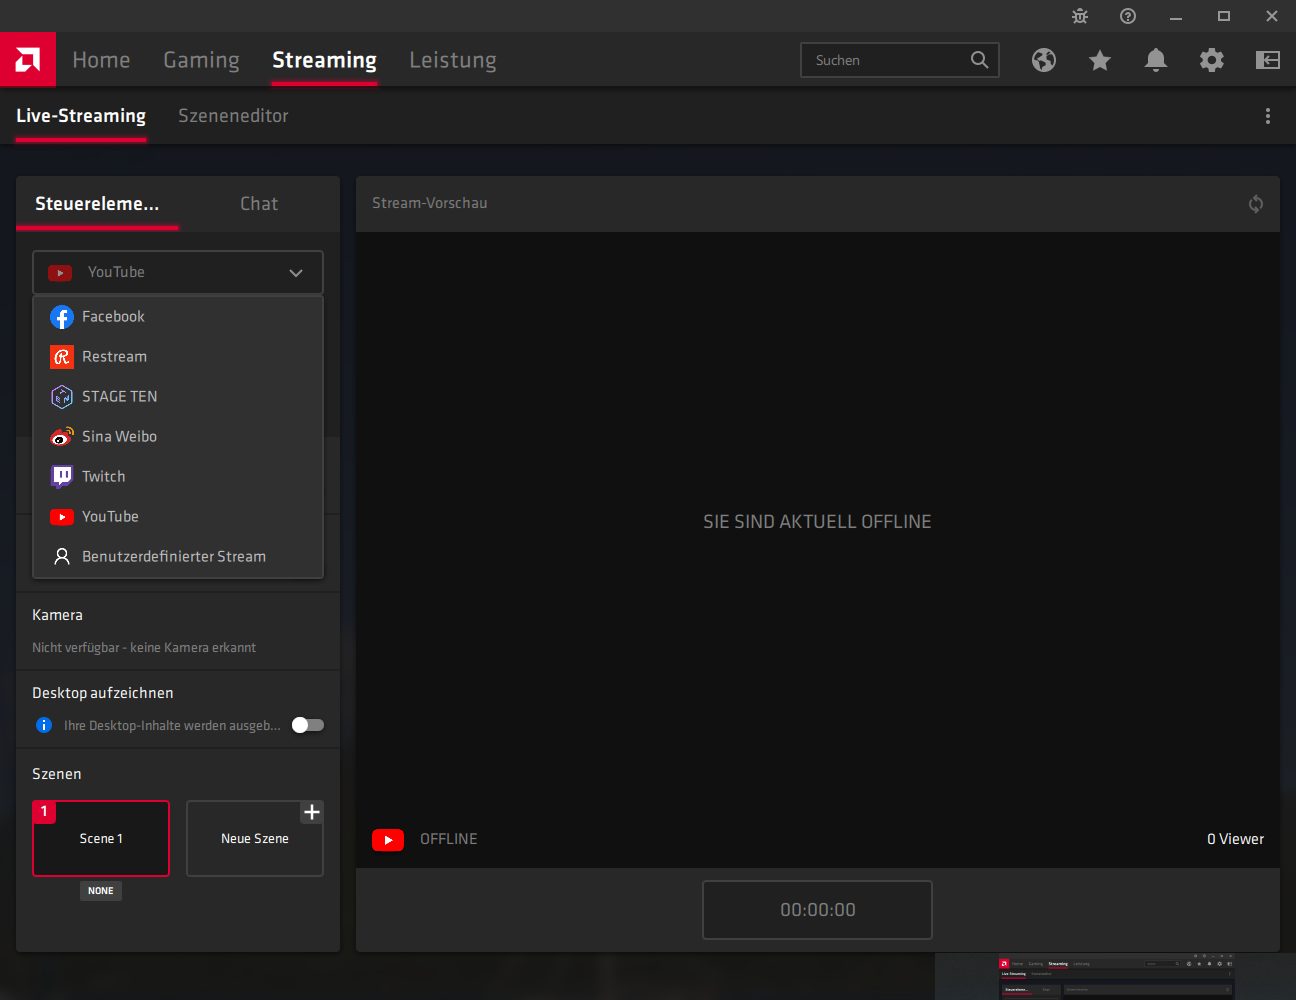Open the help question mark icon
The width and height of the screenshot is (1296, 1000).
click(x=1128, y=16)
